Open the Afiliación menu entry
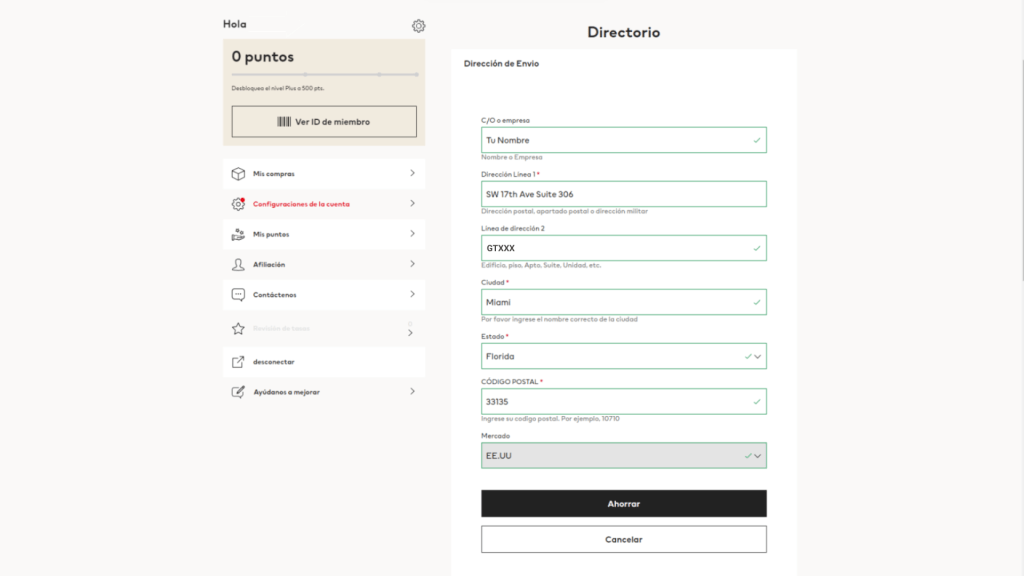 (x=324, y=264)
